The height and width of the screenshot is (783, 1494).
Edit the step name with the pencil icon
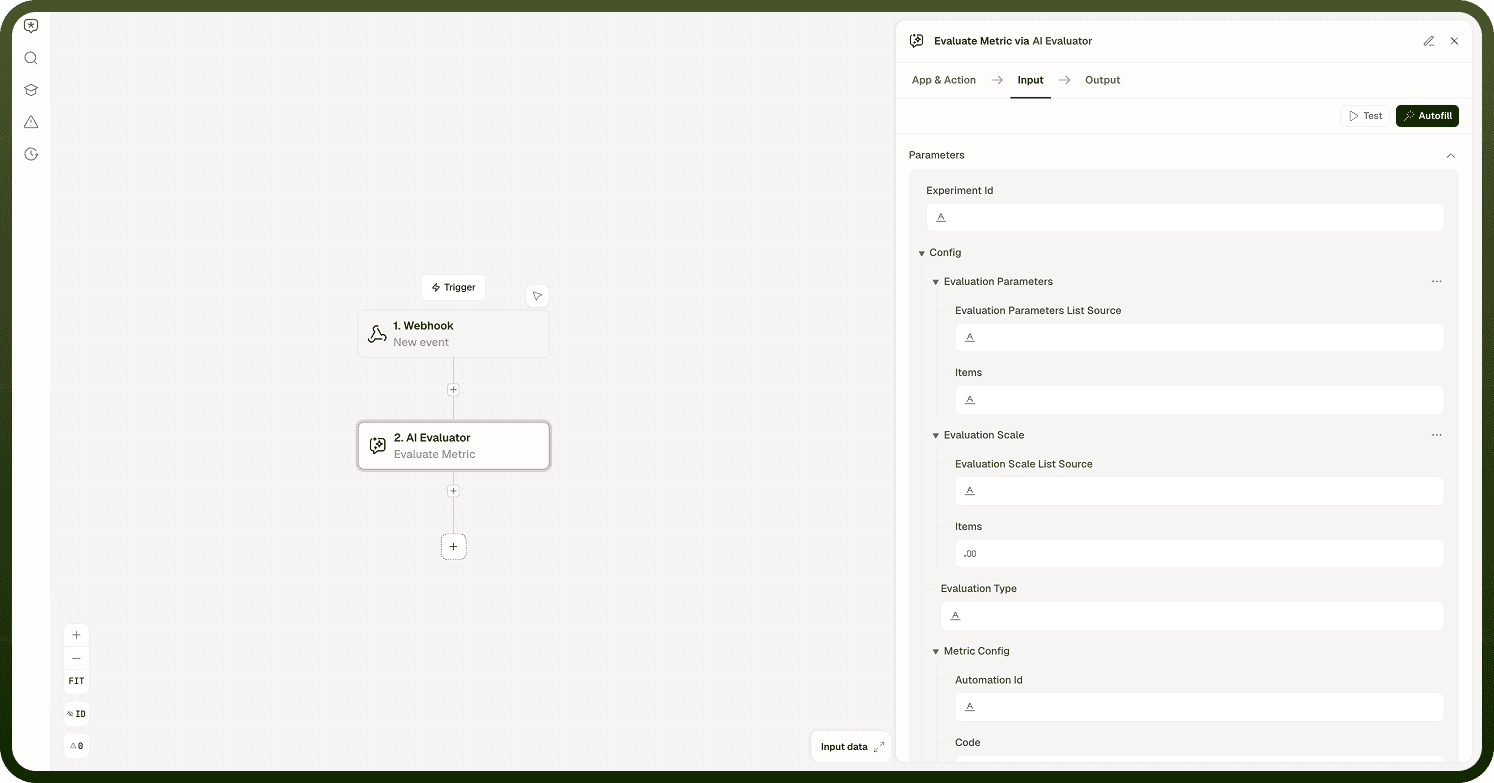tap(1429, 41)
